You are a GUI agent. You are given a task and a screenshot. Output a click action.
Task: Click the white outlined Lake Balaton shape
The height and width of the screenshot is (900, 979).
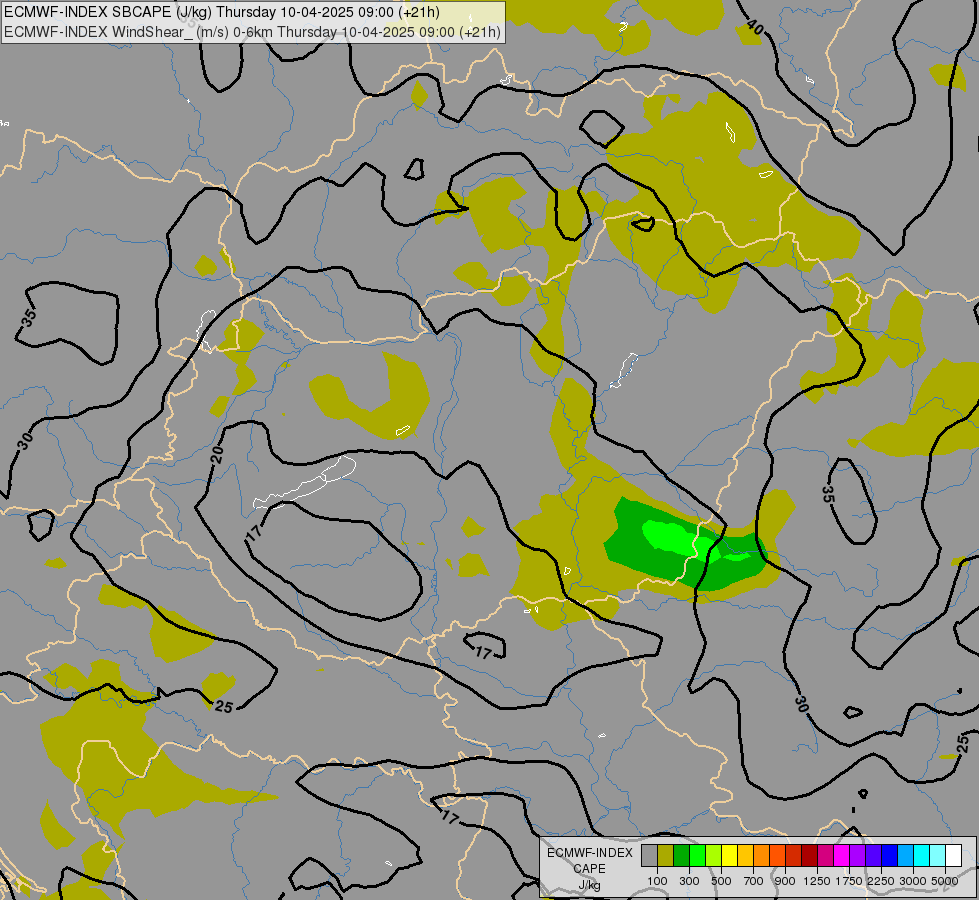(305, 482)
